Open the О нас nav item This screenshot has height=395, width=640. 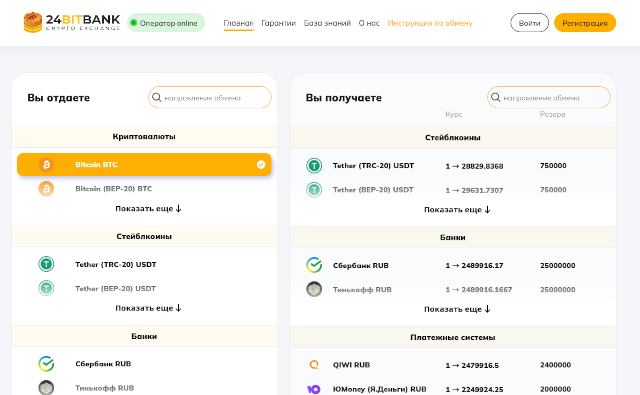click(x=369, y=23)
